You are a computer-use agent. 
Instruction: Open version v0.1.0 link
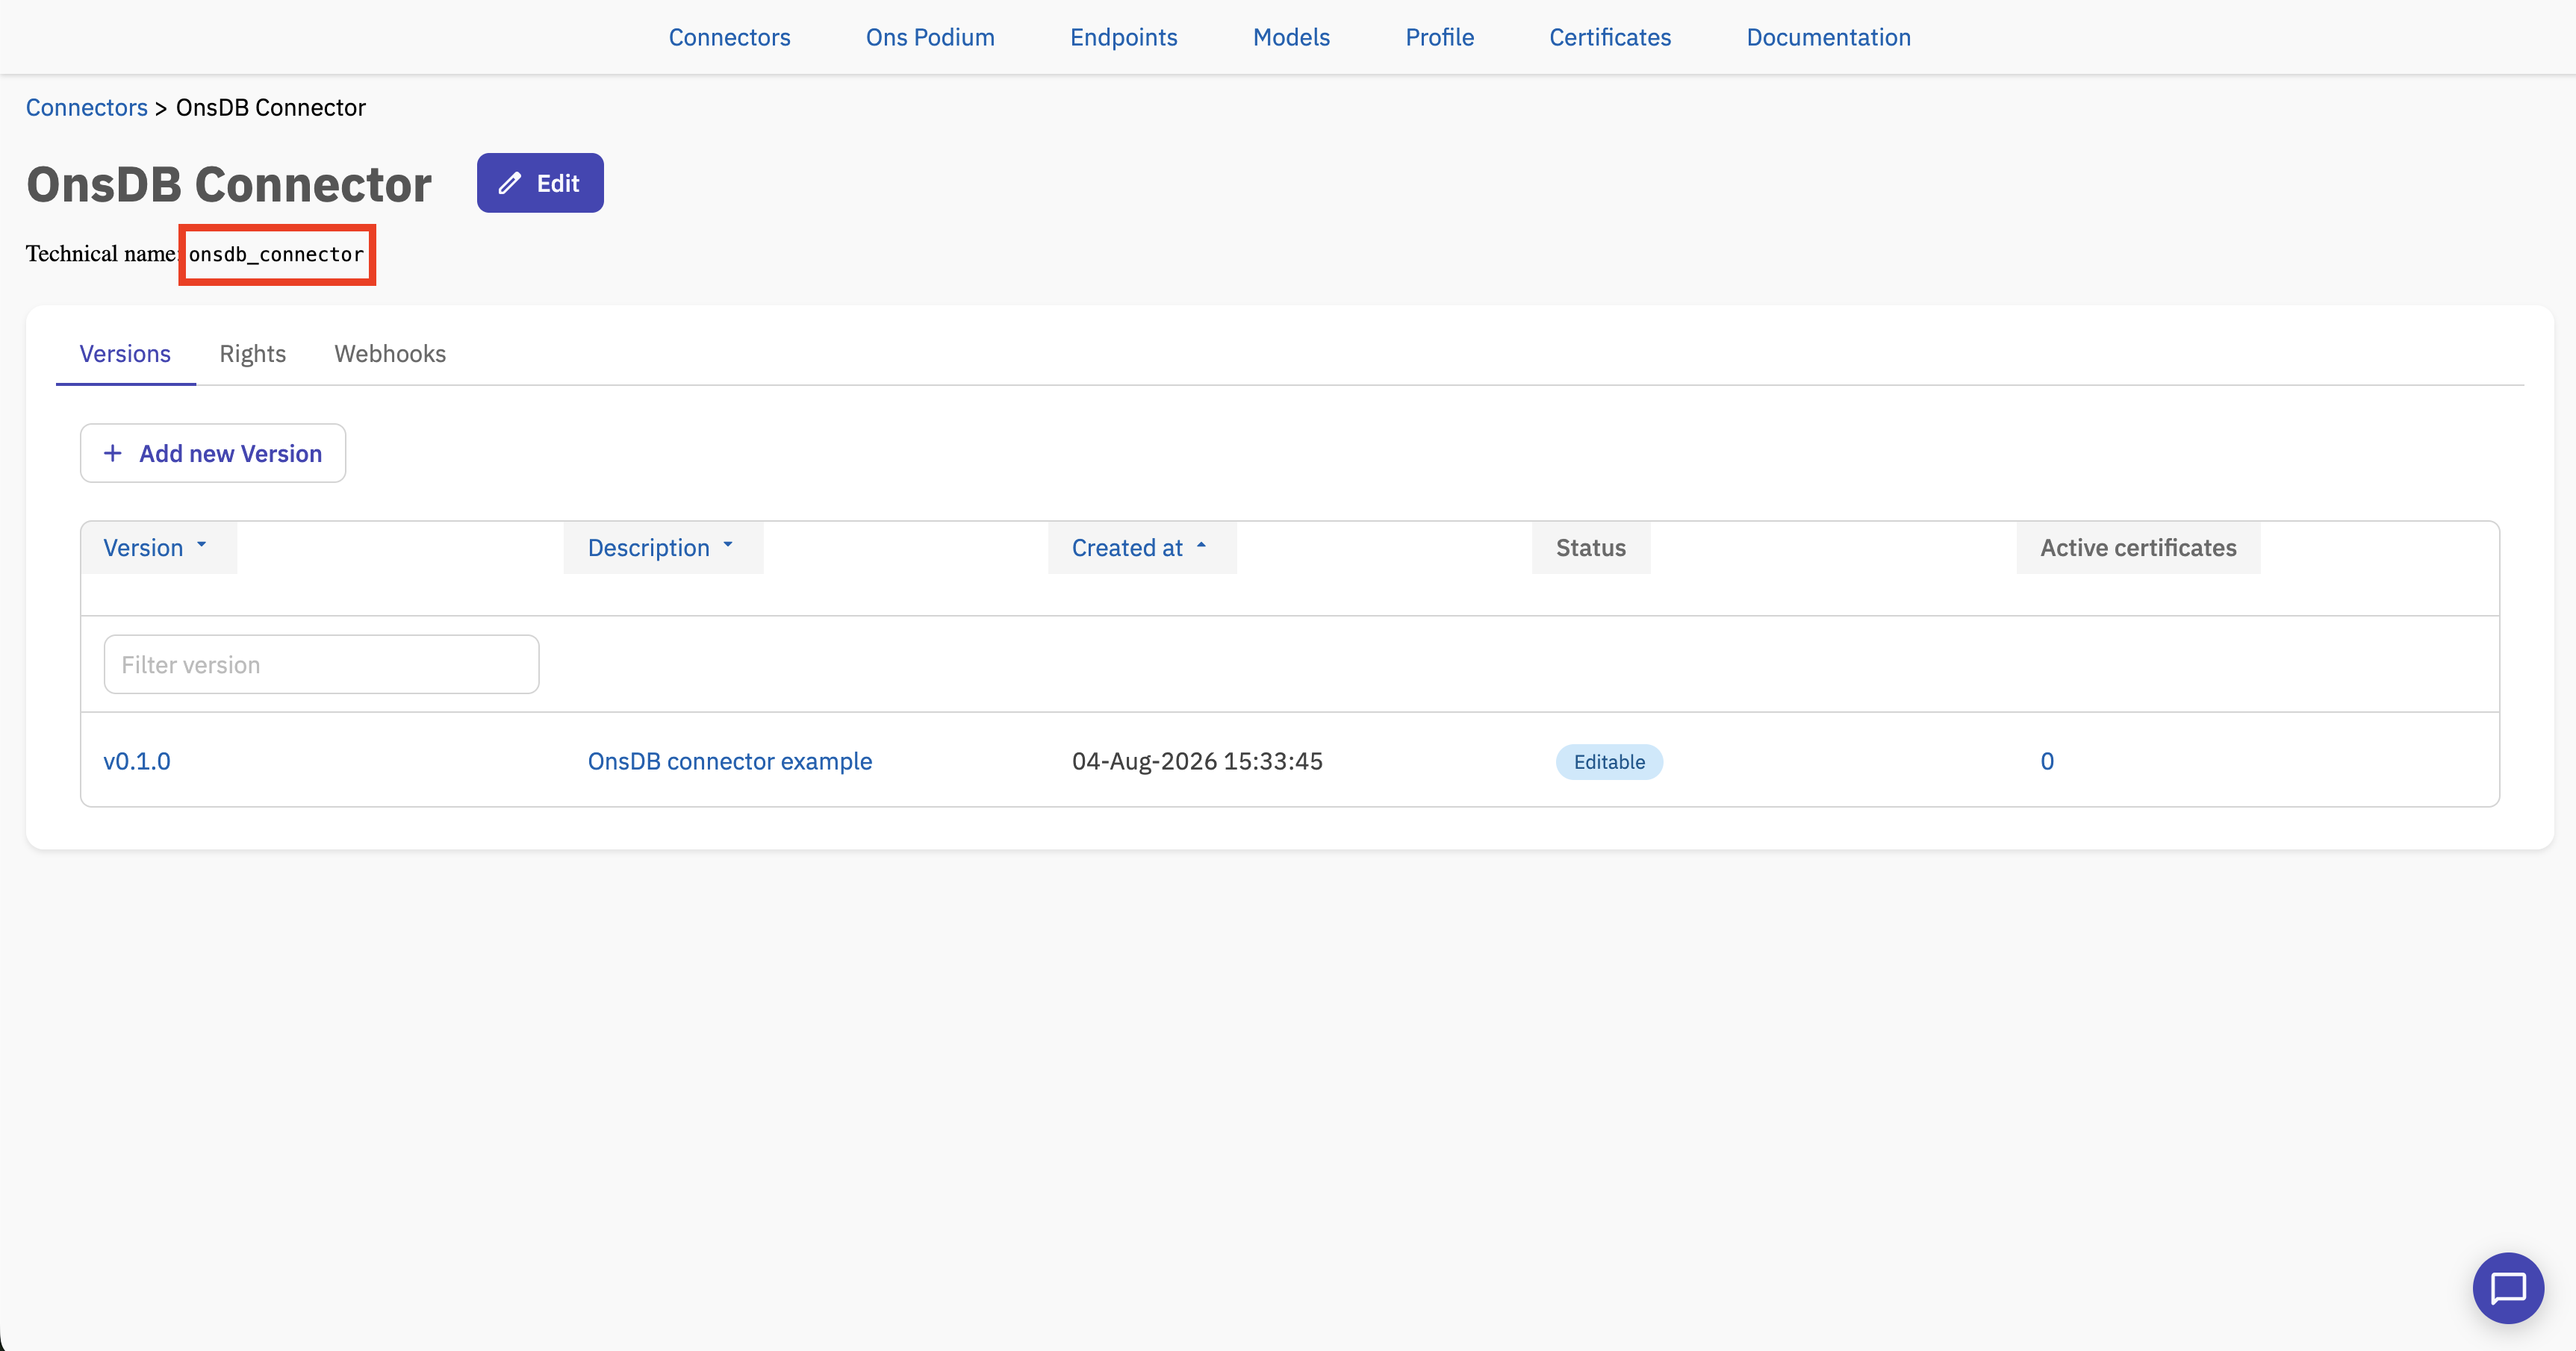(x=137, y=761)
